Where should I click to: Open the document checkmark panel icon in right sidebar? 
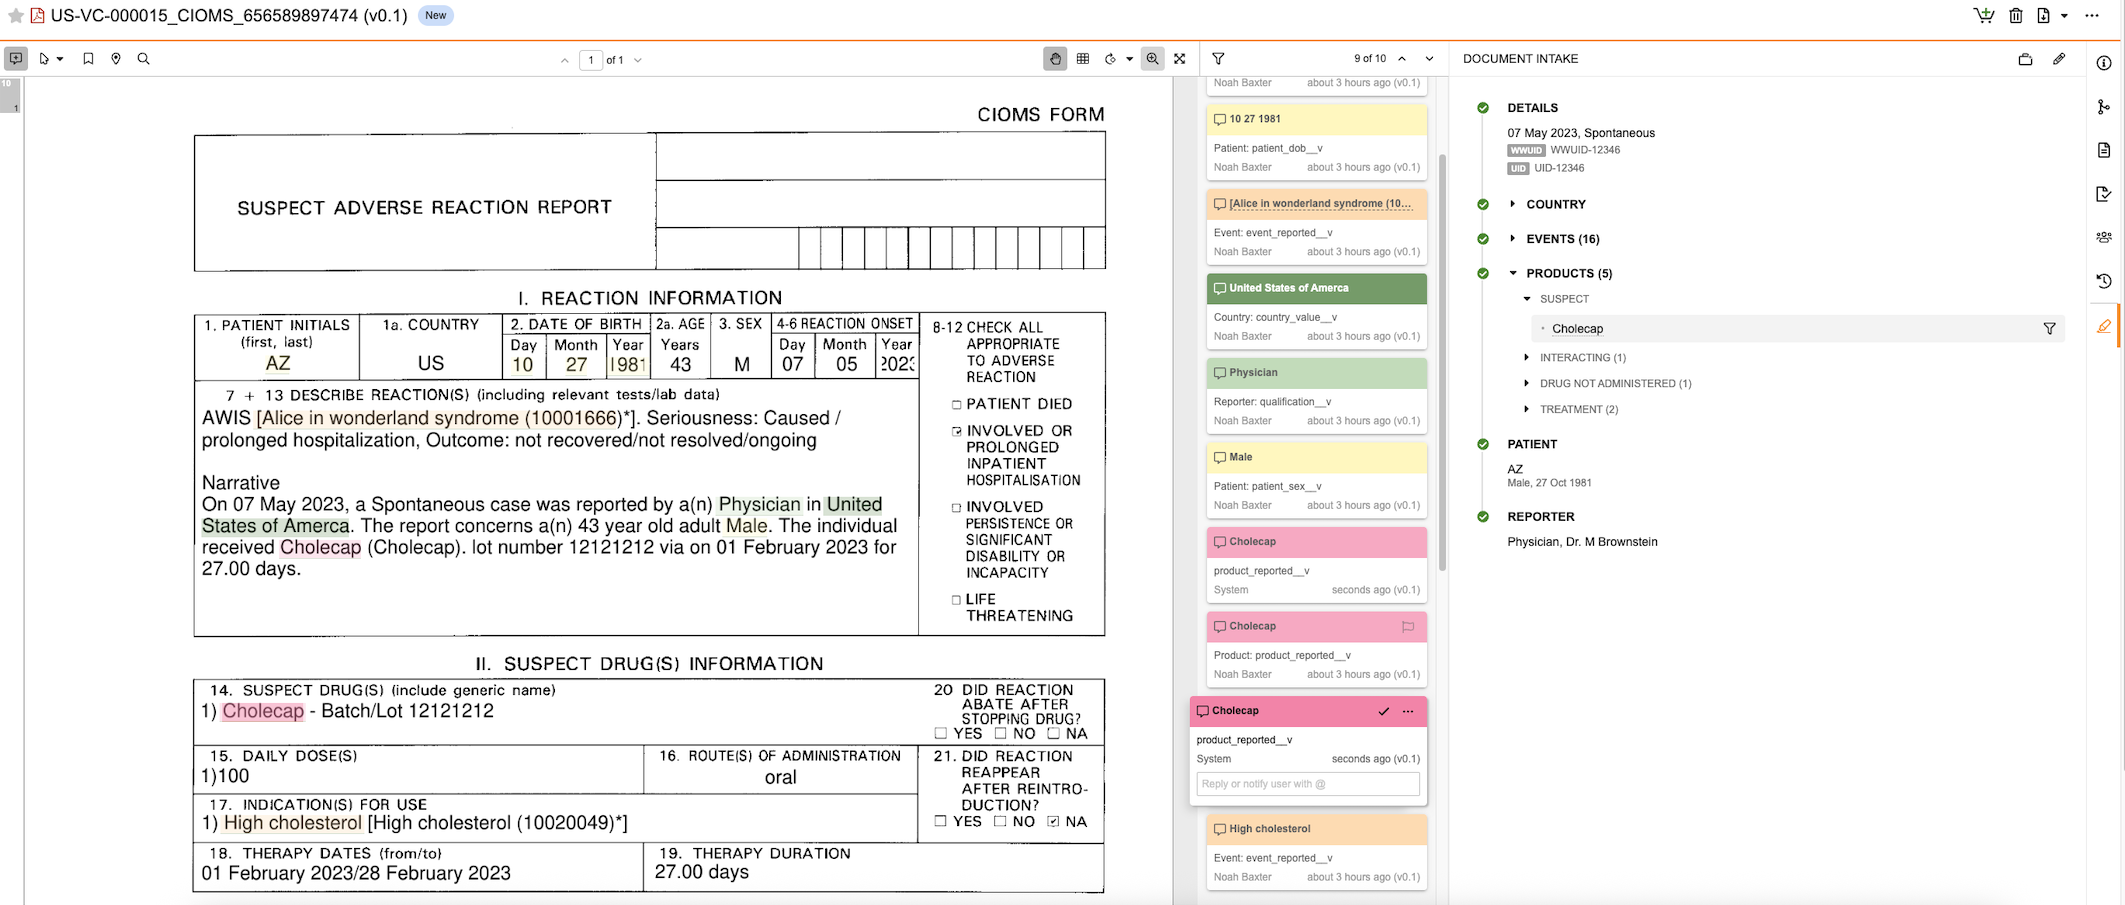[x=2104, y=194]
